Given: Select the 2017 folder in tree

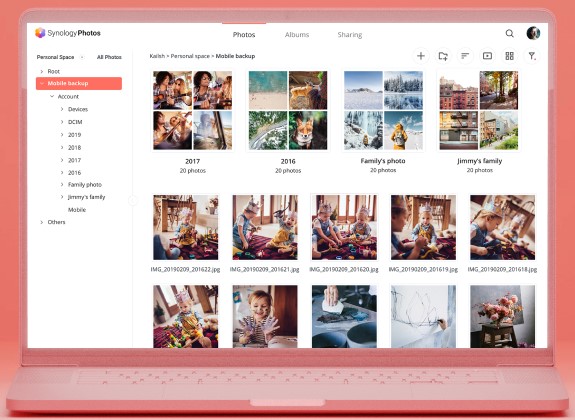Looking at the screenshot, I should tap(74, 160).
